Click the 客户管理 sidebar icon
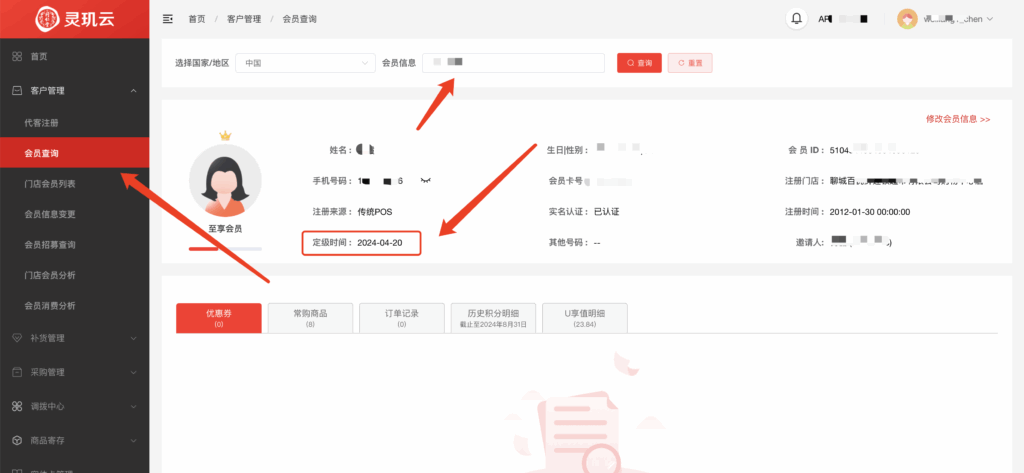Image resolution: width=1024 pixels, height=473 pixels. tap(18, 91)
